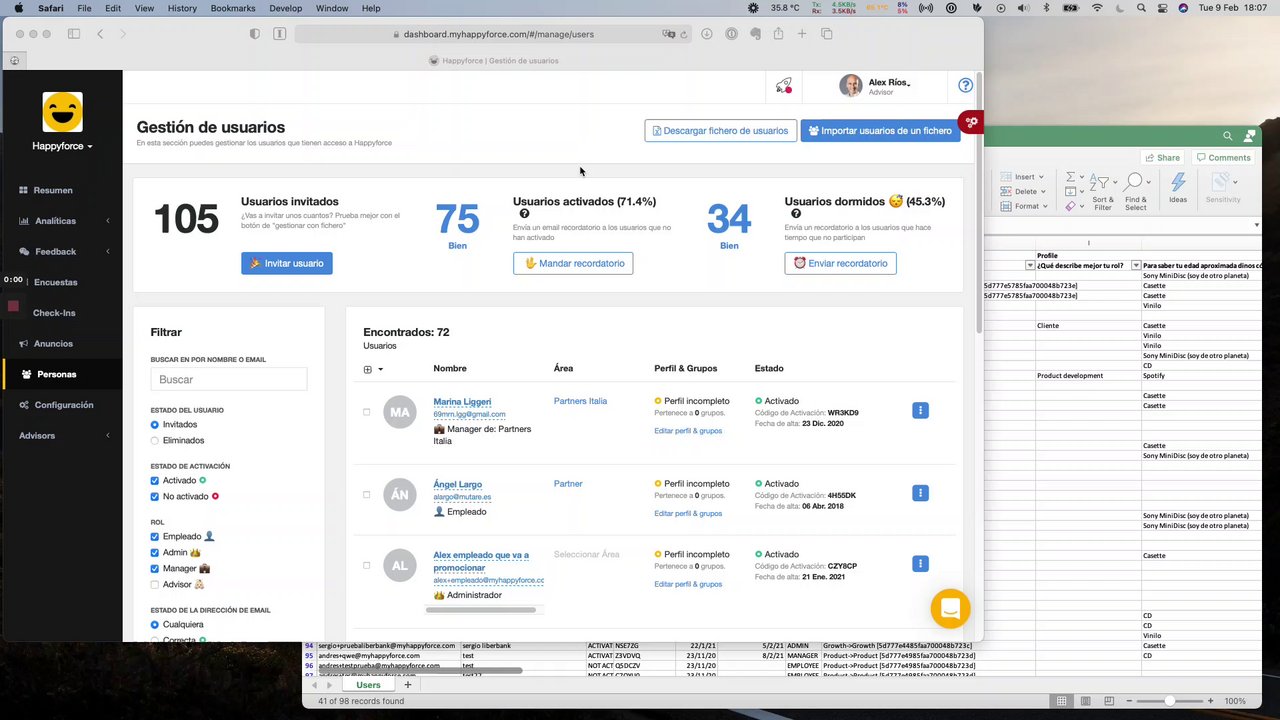This screenshot has width=1280, height=720.
Task: Tick the checkbox for Marina Liggeri
Action: pos(366,412)
